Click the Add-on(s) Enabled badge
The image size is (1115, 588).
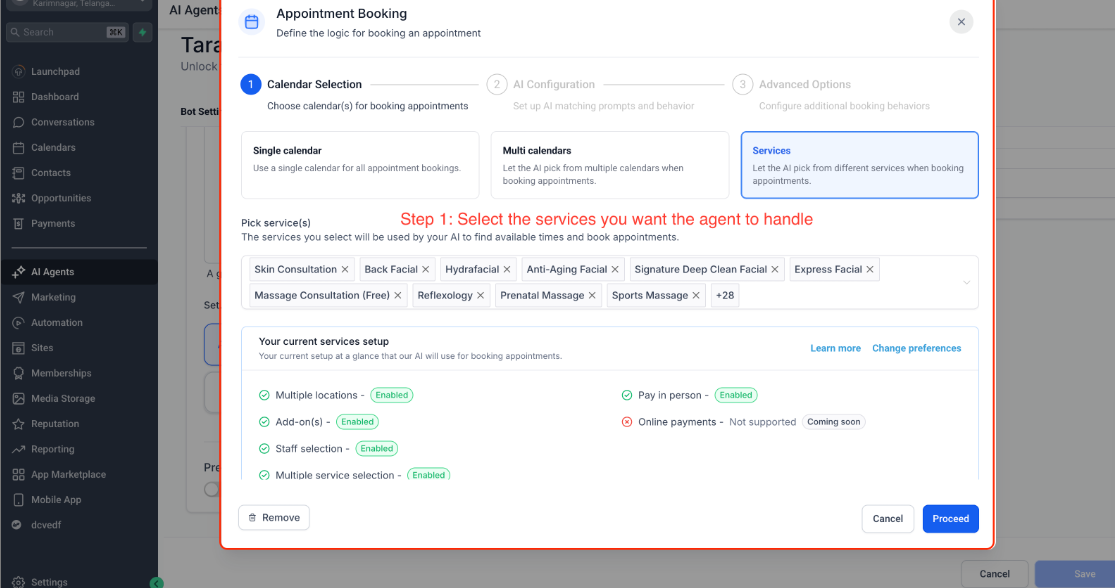[x=357, y=422]
